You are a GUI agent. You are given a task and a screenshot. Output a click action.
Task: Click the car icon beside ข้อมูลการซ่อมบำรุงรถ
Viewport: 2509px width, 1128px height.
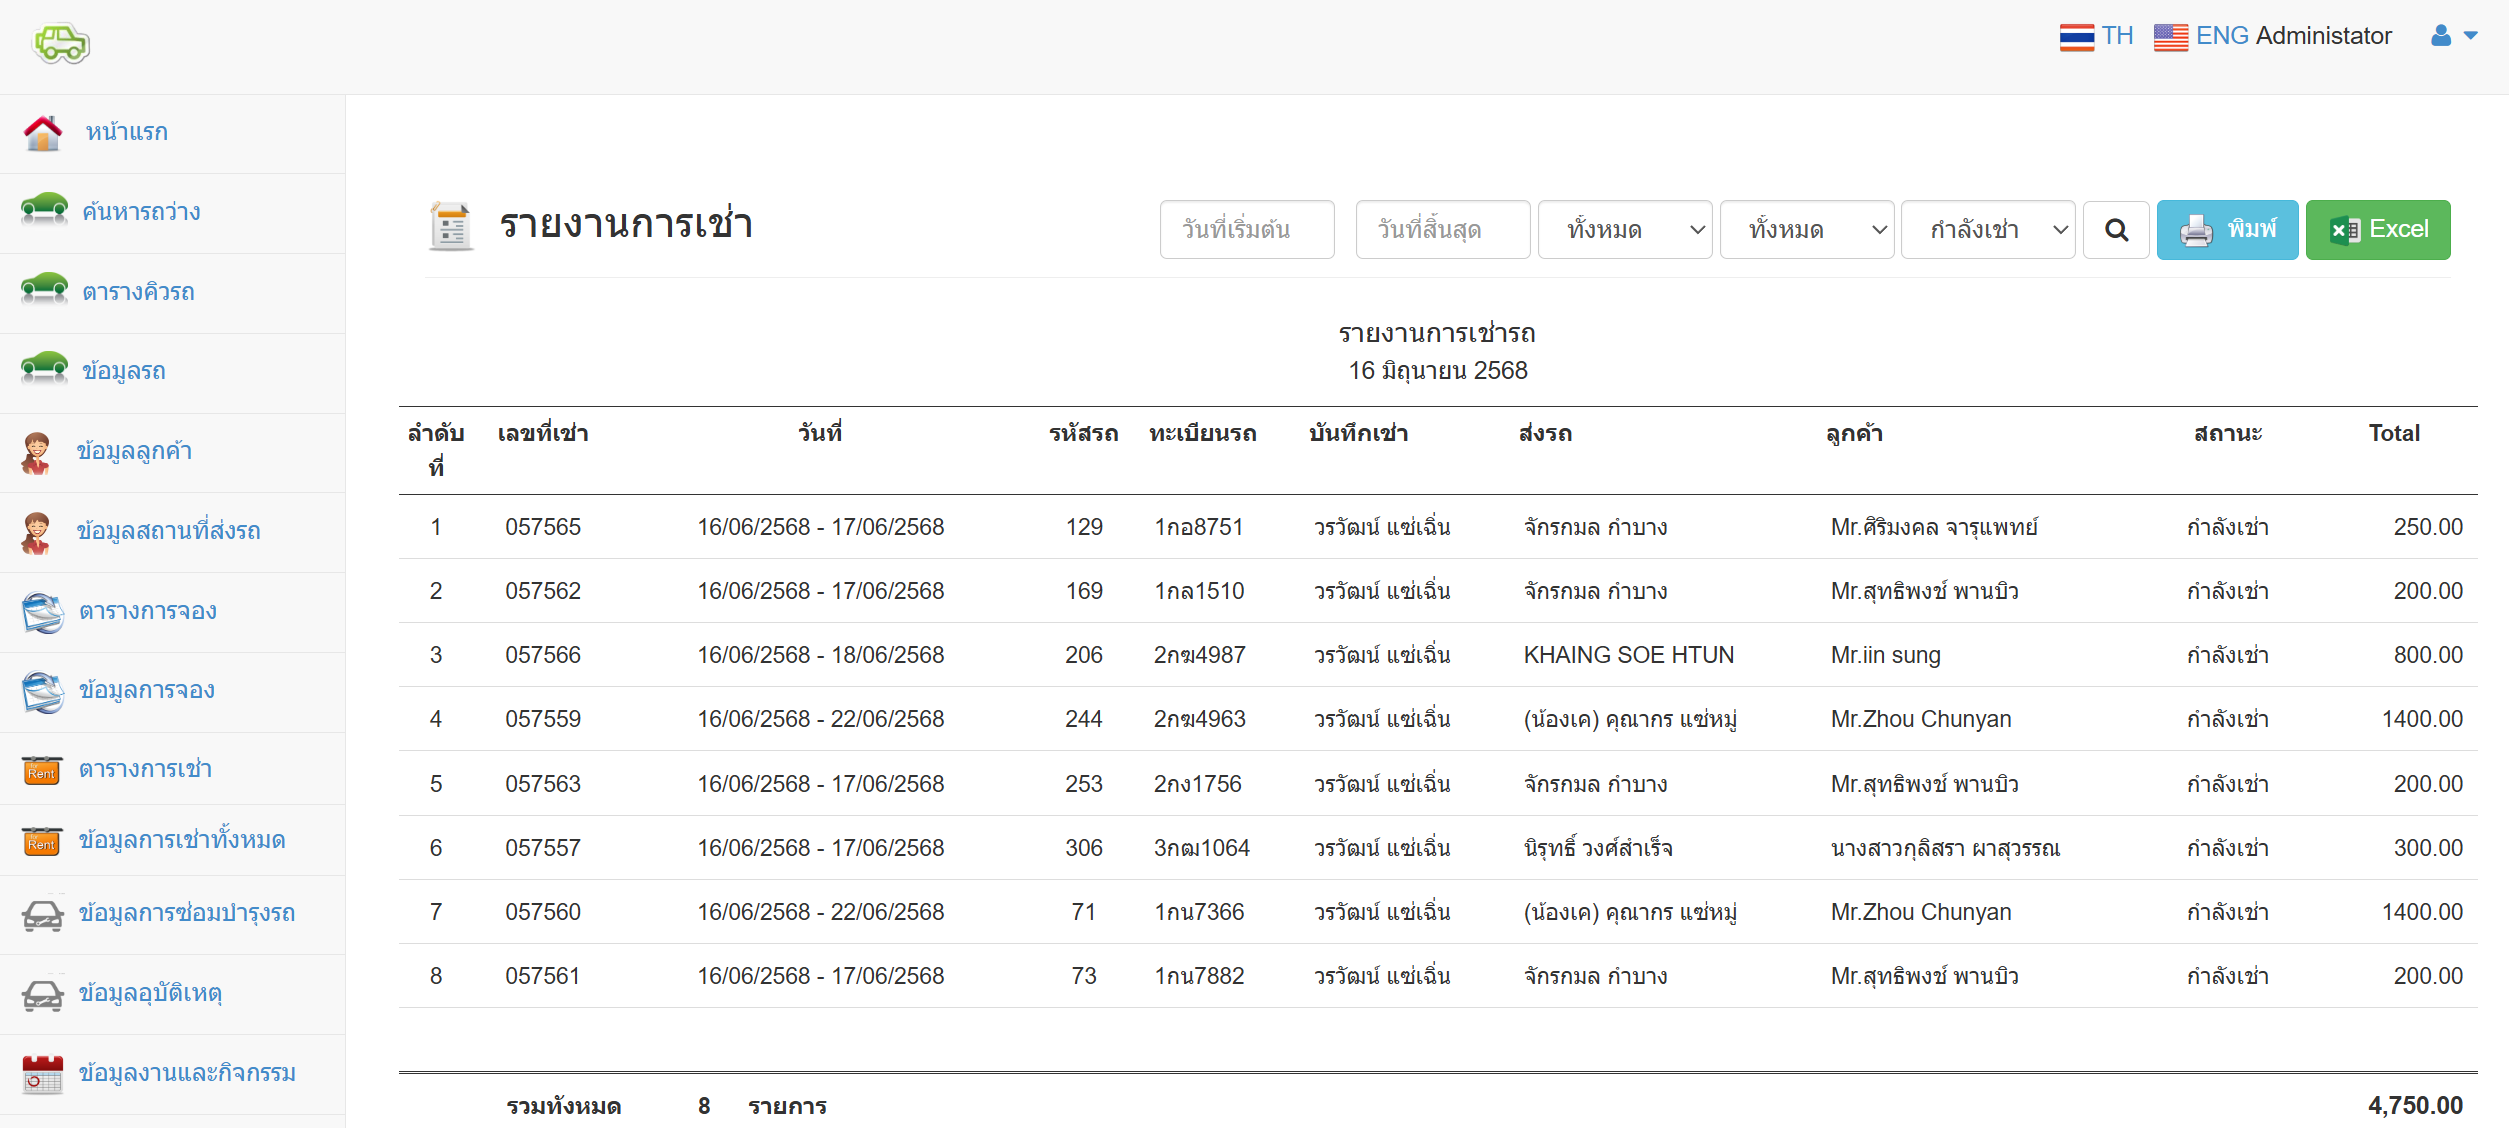point(43,914)
